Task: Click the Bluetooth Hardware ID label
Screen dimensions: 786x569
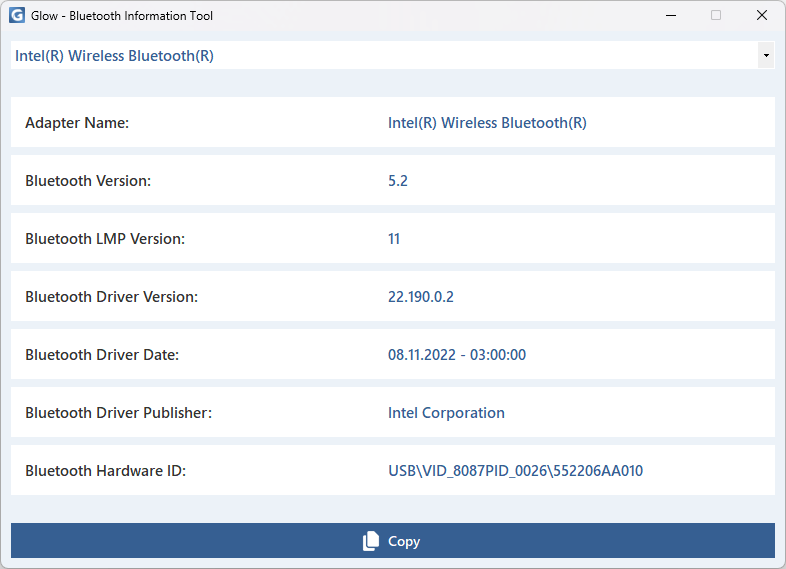Action: pos(106,471)
